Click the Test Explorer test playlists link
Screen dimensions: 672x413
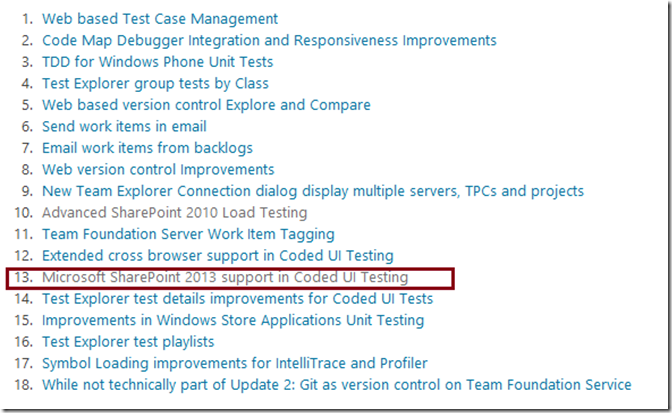128,342
